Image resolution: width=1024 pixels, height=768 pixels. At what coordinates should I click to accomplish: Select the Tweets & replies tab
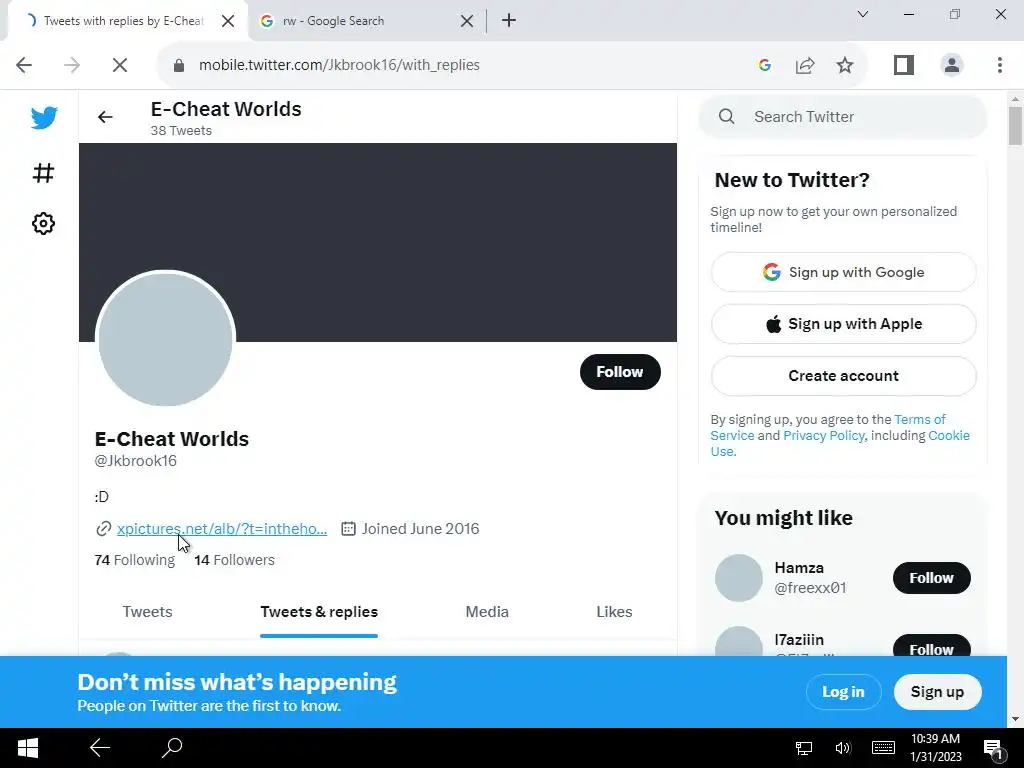point(319,612)
